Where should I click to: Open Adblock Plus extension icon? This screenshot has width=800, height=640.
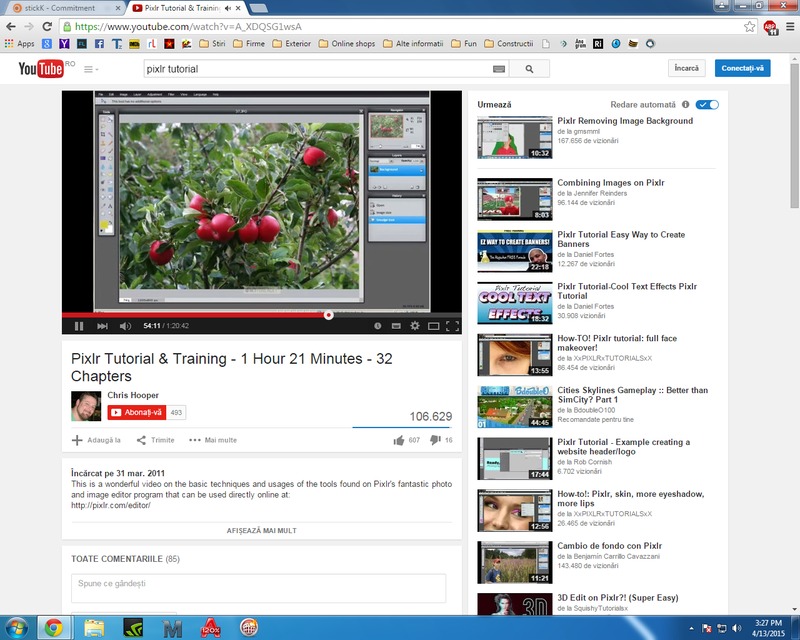pyautogui.click(x=770, y=27)
